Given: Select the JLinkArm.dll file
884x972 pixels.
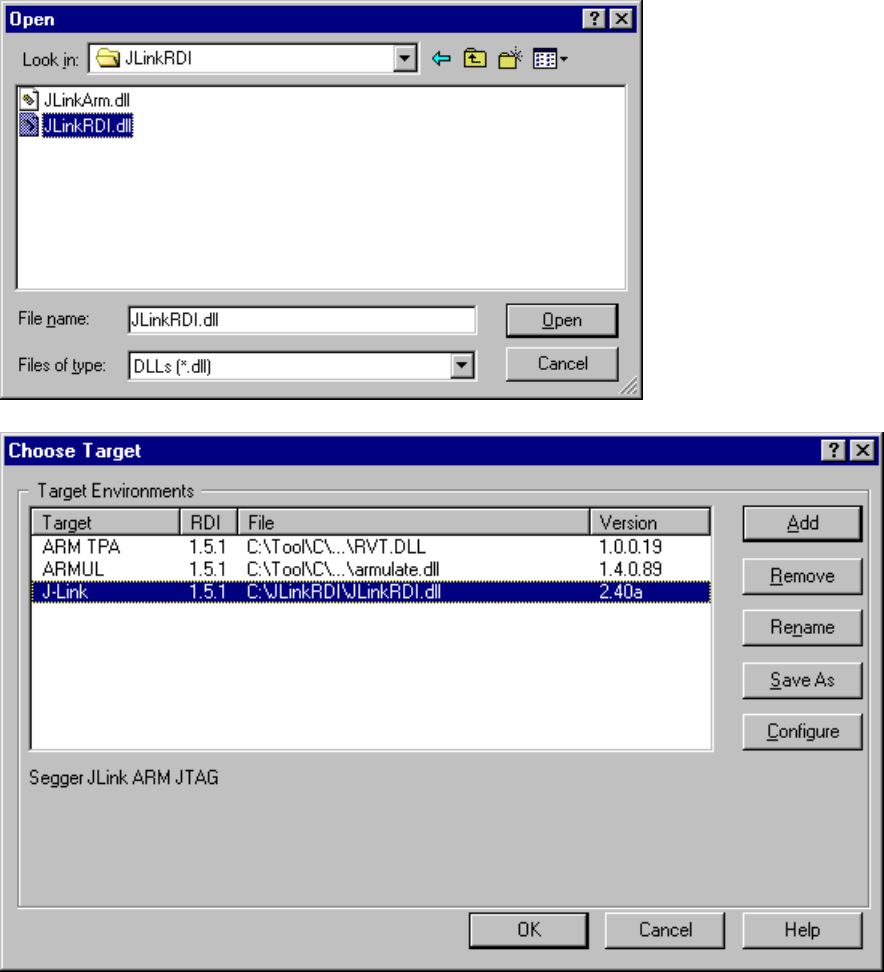Looking at the screenshot, I should (86, 100).
